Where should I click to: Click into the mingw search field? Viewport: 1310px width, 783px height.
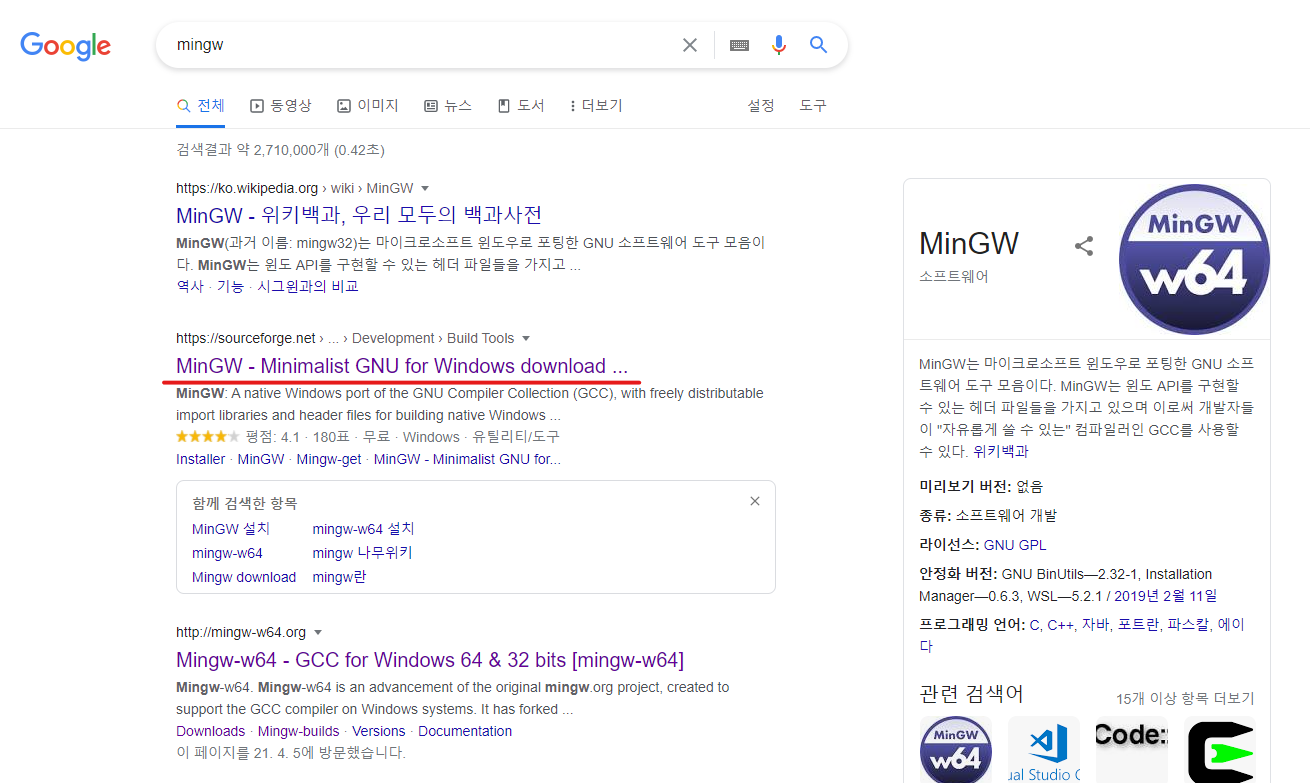(420, 45)
